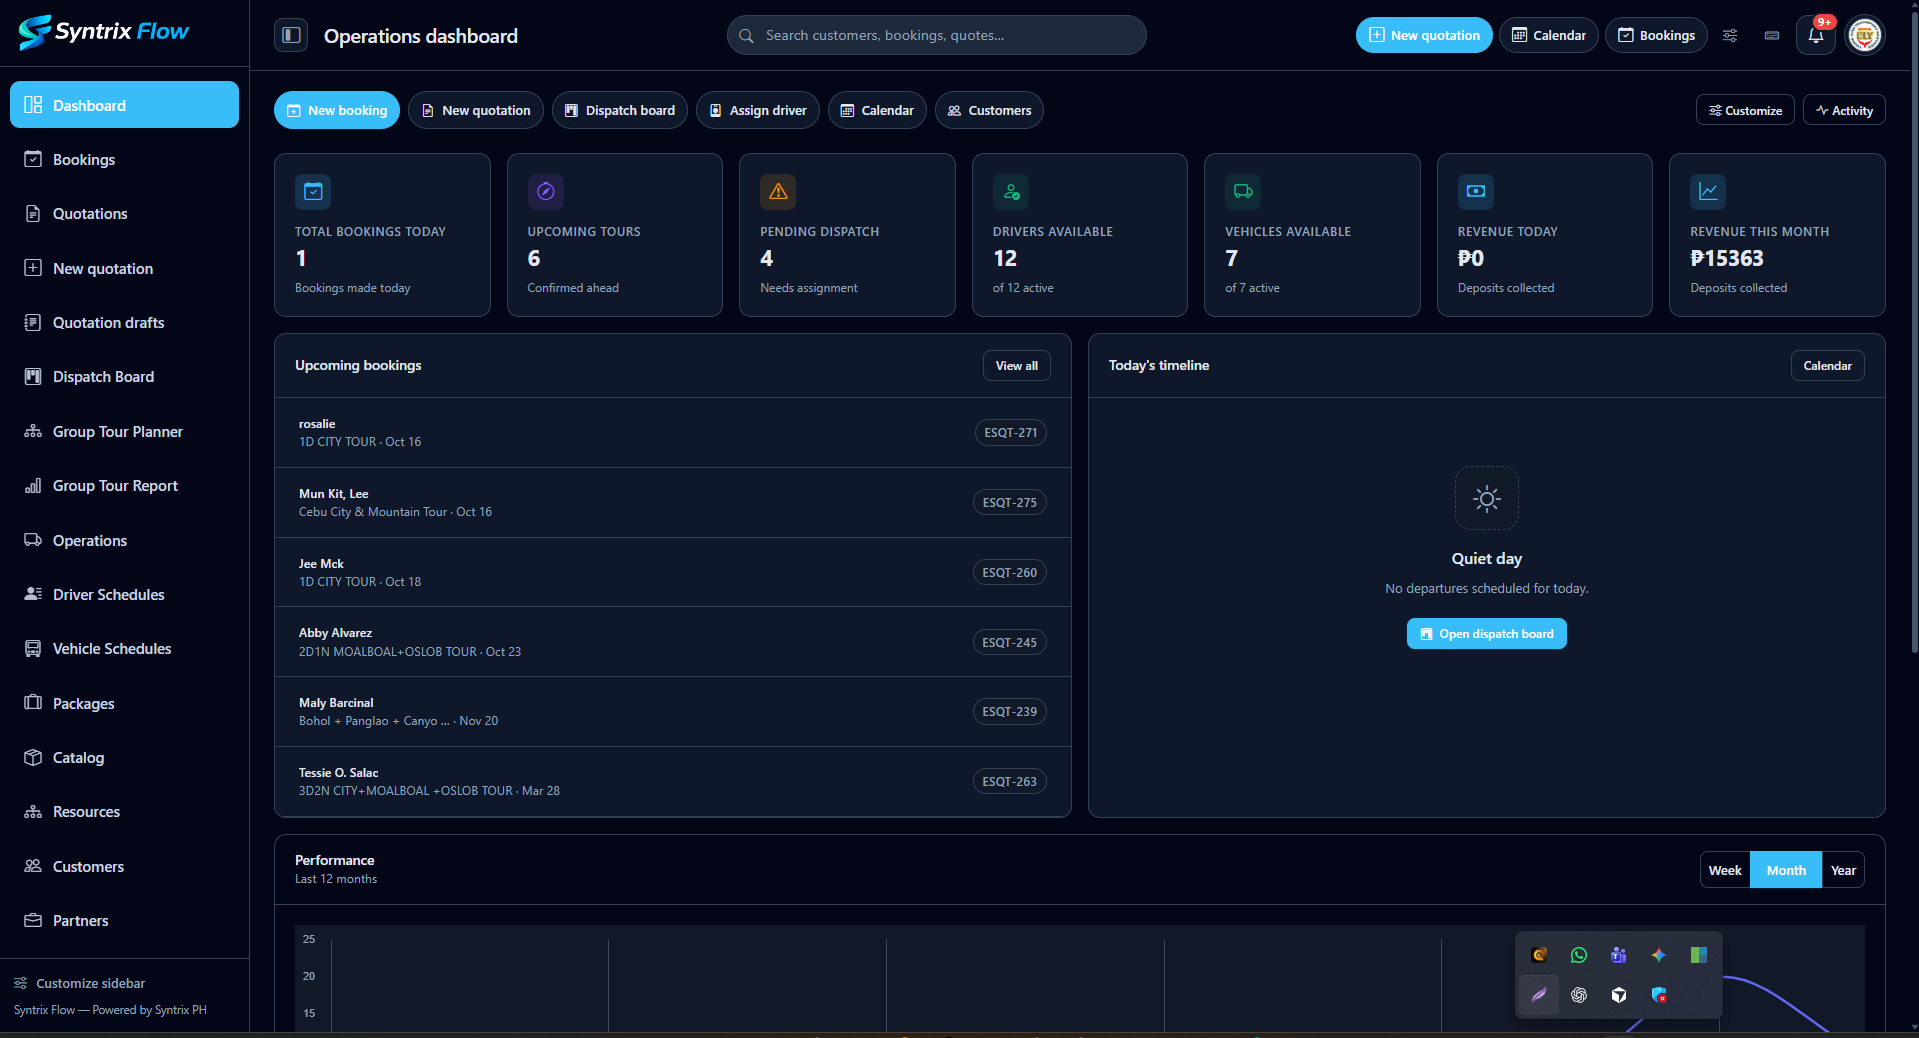Viewport: 1919px width, 1038px height.
Task: Click the white cube tray icon
Action: (x=1619, y=995)
